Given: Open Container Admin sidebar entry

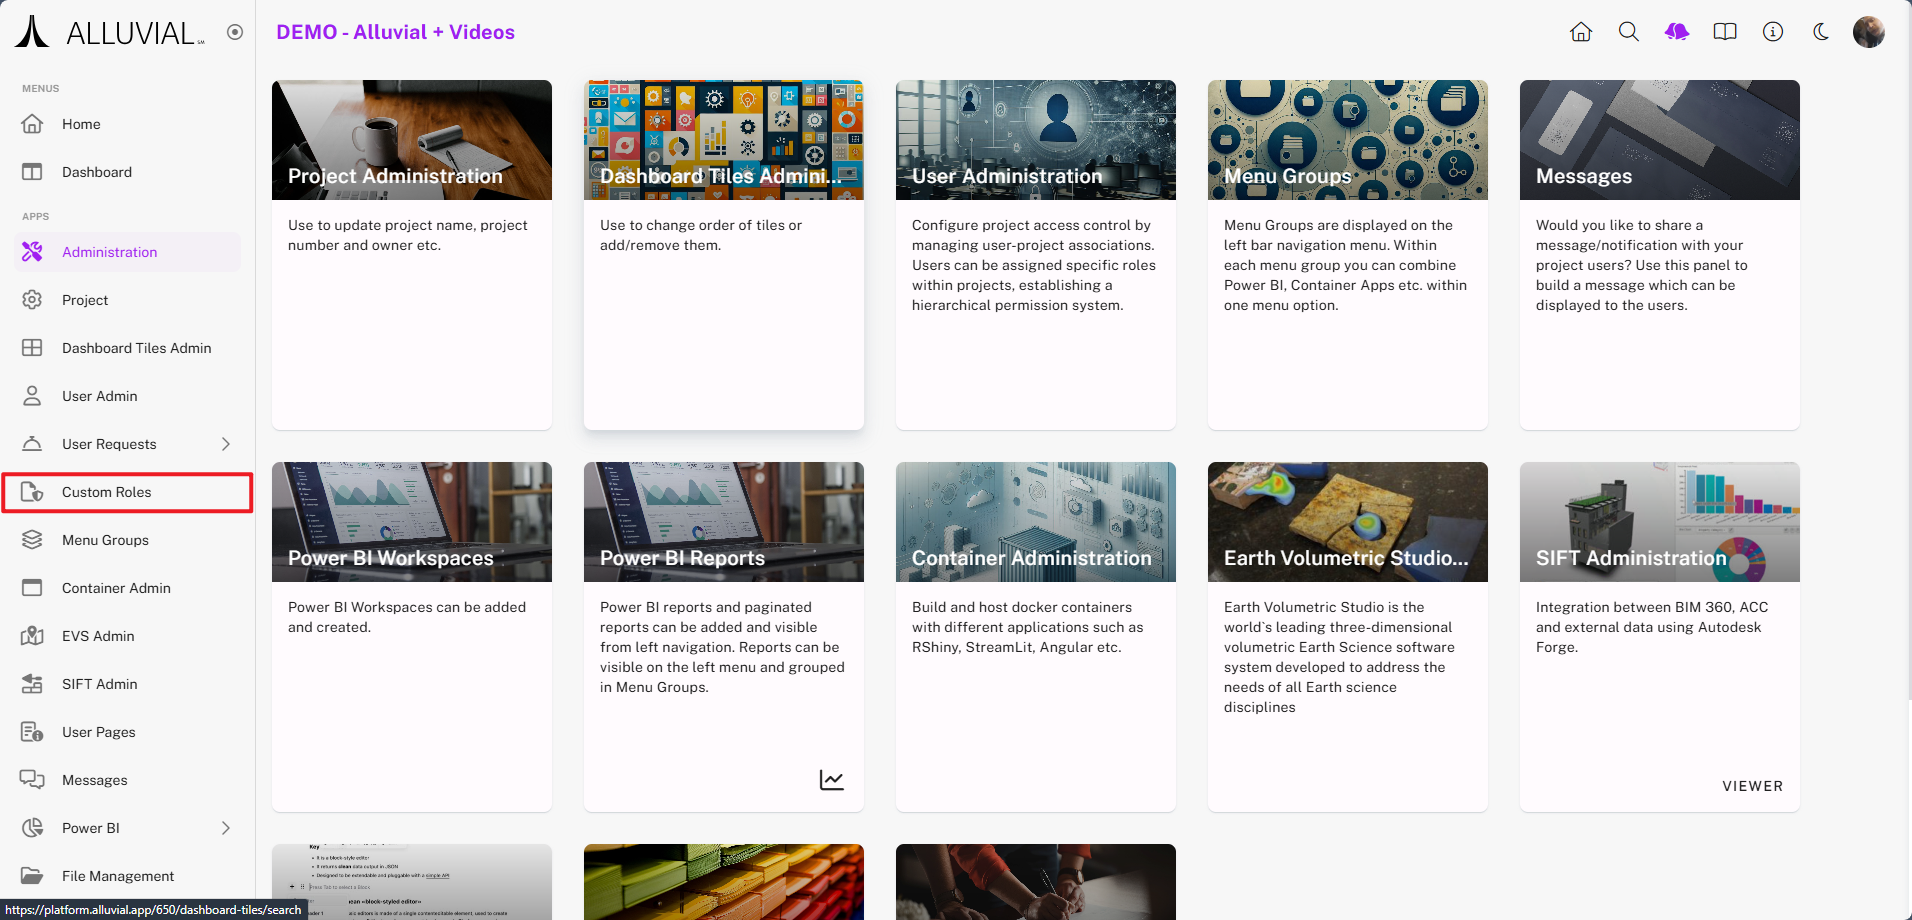Looking at the screenshot, I should pos(128,588).
